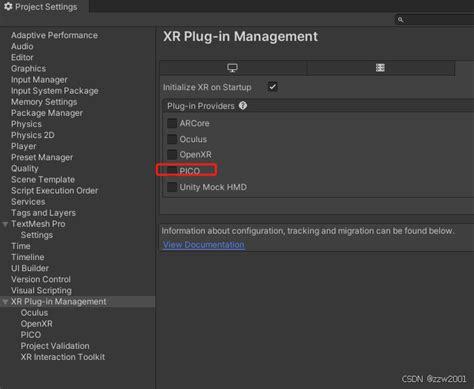Click the Plug-in Providers header label
Viewport: 474px width, 389px height.
(201, 106)
